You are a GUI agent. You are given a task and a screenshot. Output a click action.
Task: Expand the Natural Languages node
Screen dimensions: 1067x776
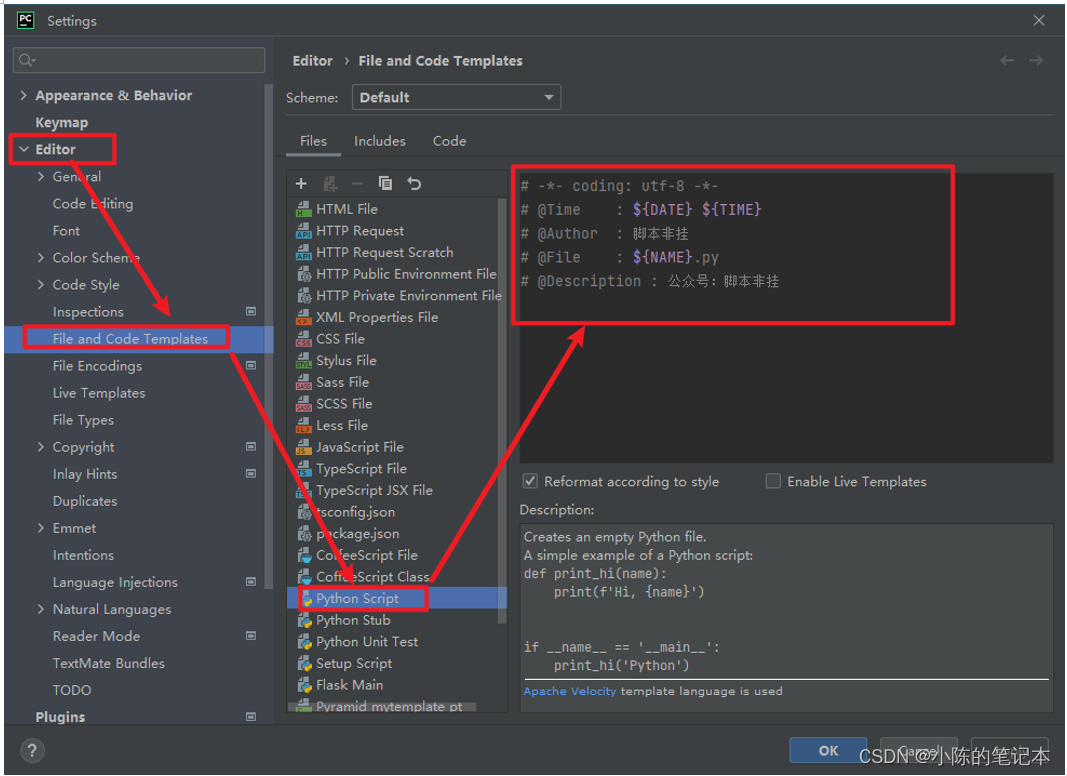41,609
